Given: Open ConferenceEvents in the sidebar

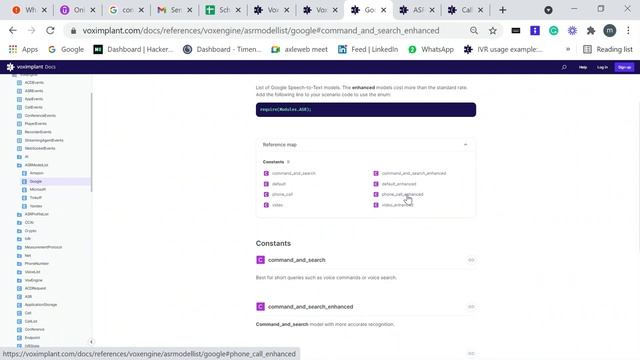Looking at the screenshot, I should (40, 116).
